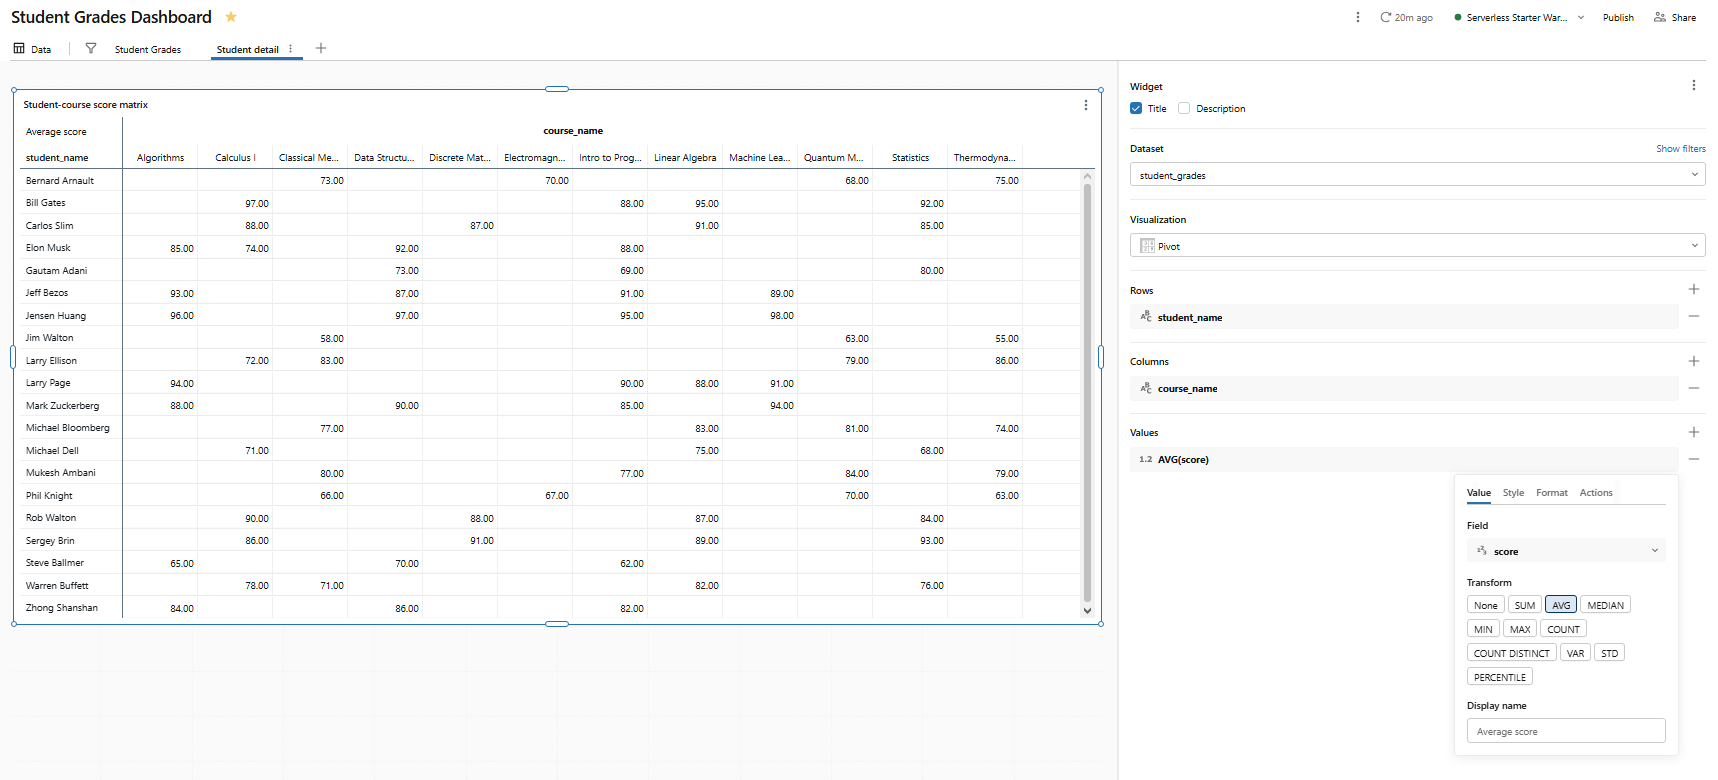Select AVG(score) value field
Viewport: 1718px width, 780px height.
pyautogui.click(x=1404, y=459)
